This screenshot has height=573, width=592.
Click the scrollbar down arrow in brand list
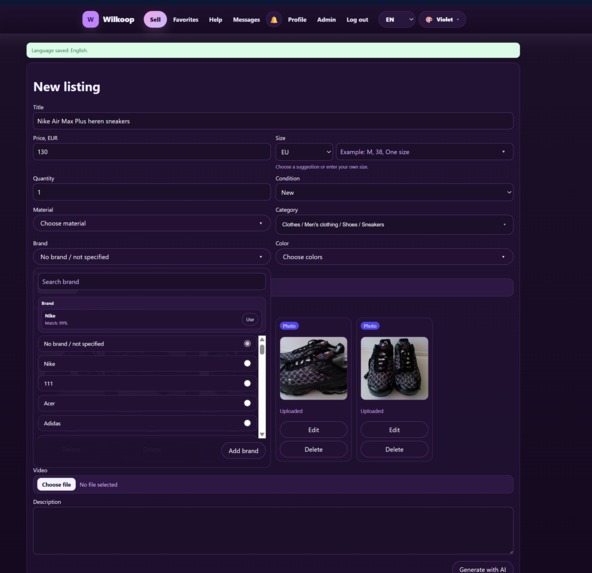tap(262, 434)
